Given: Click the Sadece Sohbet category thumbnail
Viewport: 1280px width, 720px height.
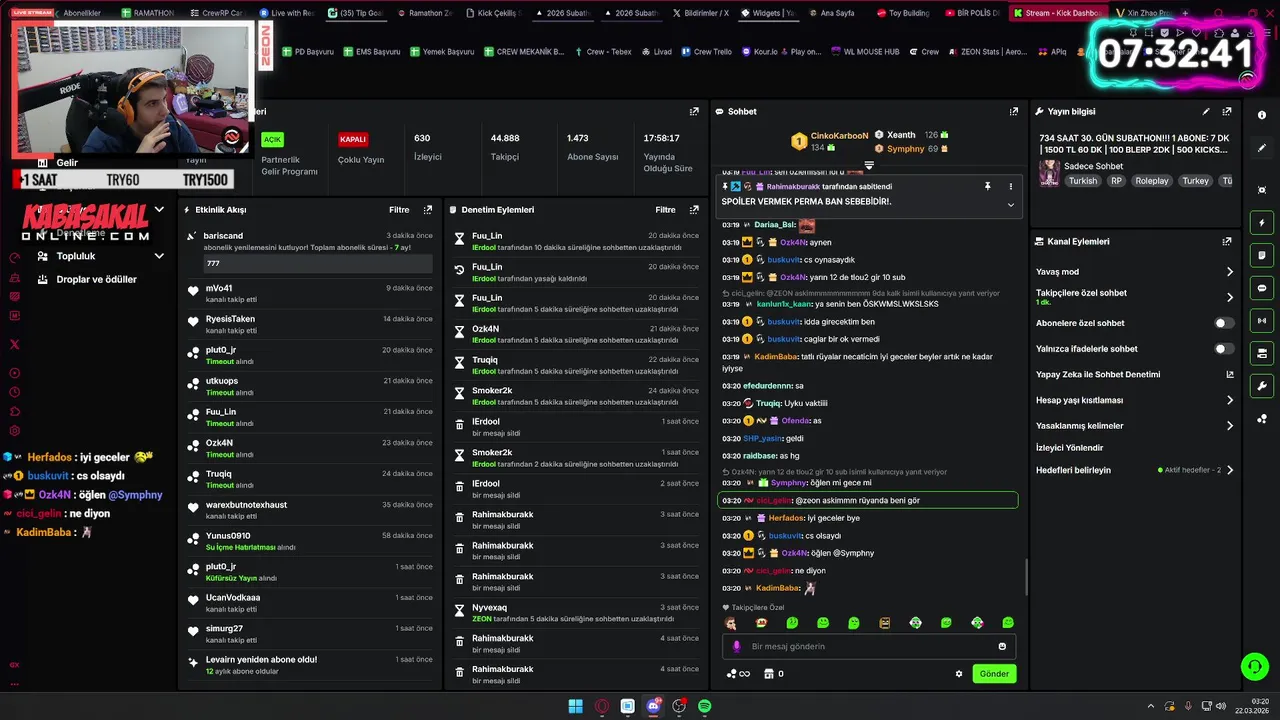Looking at the screenshot, I should pyautogui.click(x=1049, y=173).
